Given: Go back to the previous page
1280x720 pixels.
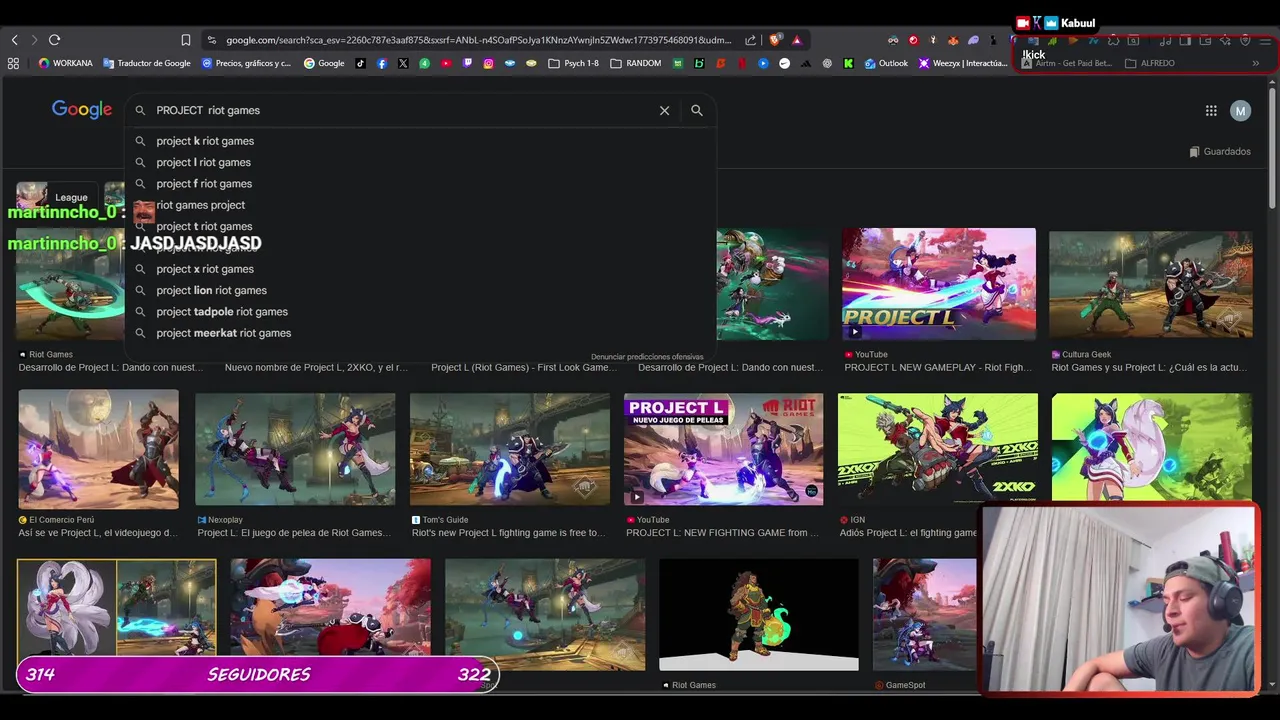Looking at the screenshot, I should click(14, 40).
